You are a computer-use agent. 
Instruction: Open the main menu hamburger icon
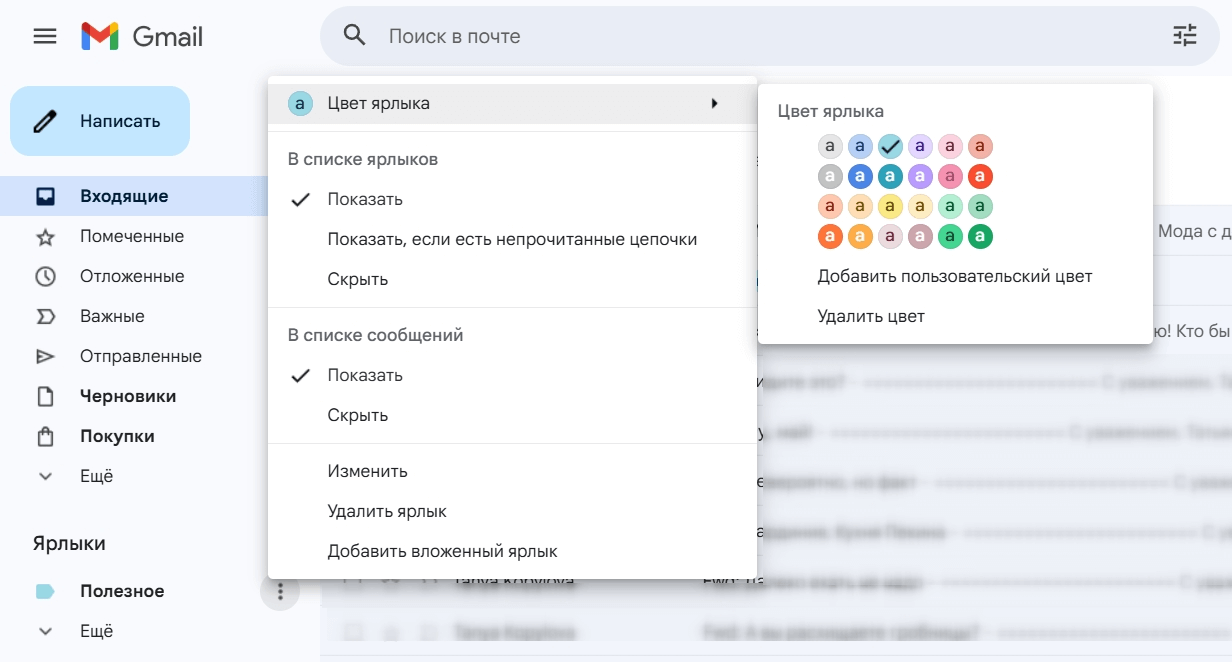click(x=45, y=37)
